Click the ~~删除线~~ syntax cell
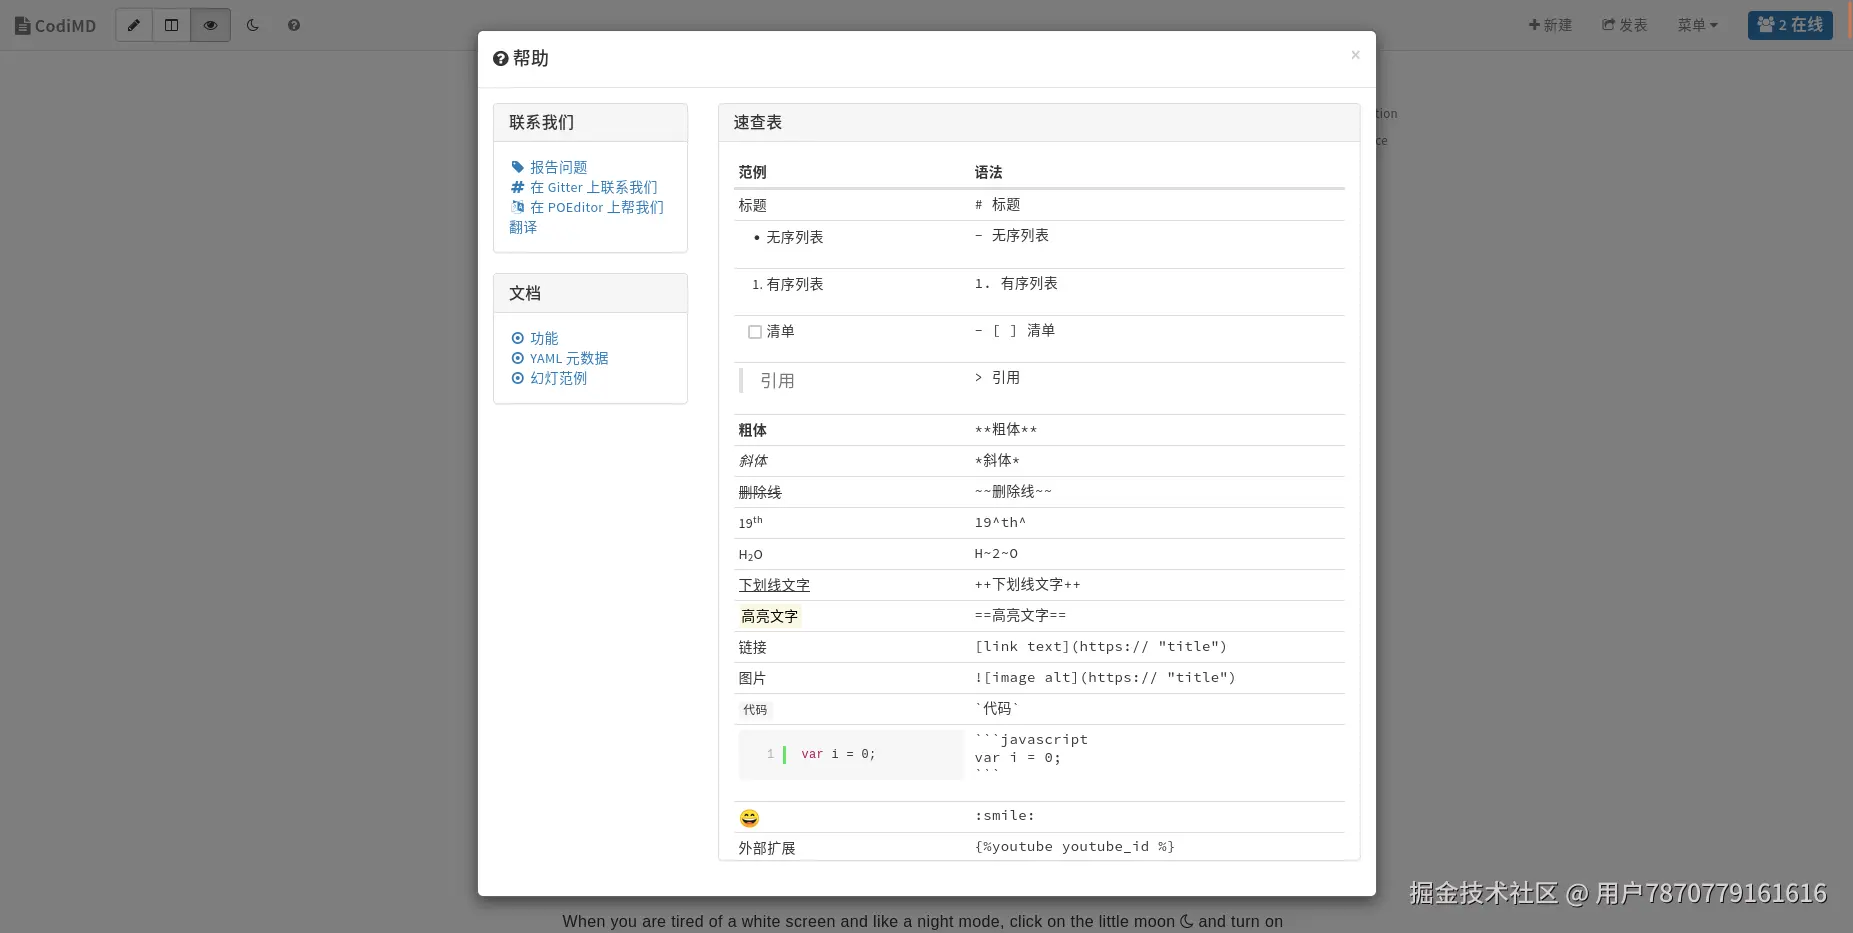 [1013, 491]
